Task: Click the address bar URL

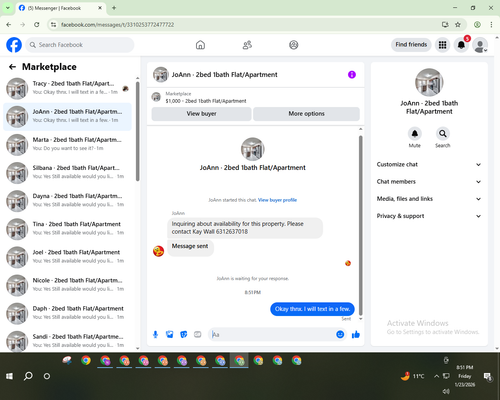Action: click(x=117, y=25)
